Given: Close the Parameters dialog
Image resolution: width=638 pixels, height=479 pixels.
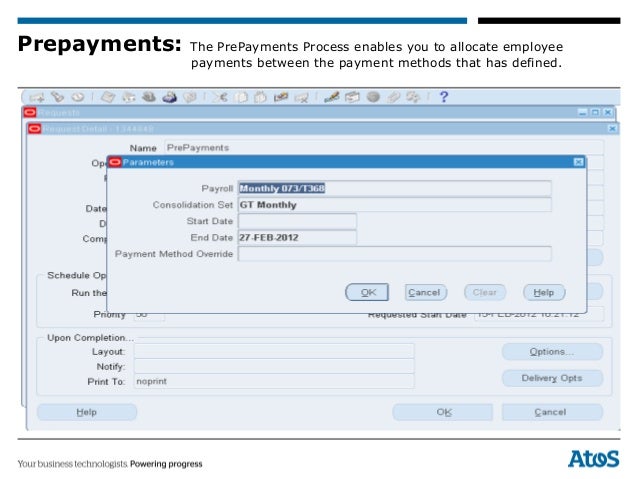Looking at the screenshot, I should pos(579,162).
